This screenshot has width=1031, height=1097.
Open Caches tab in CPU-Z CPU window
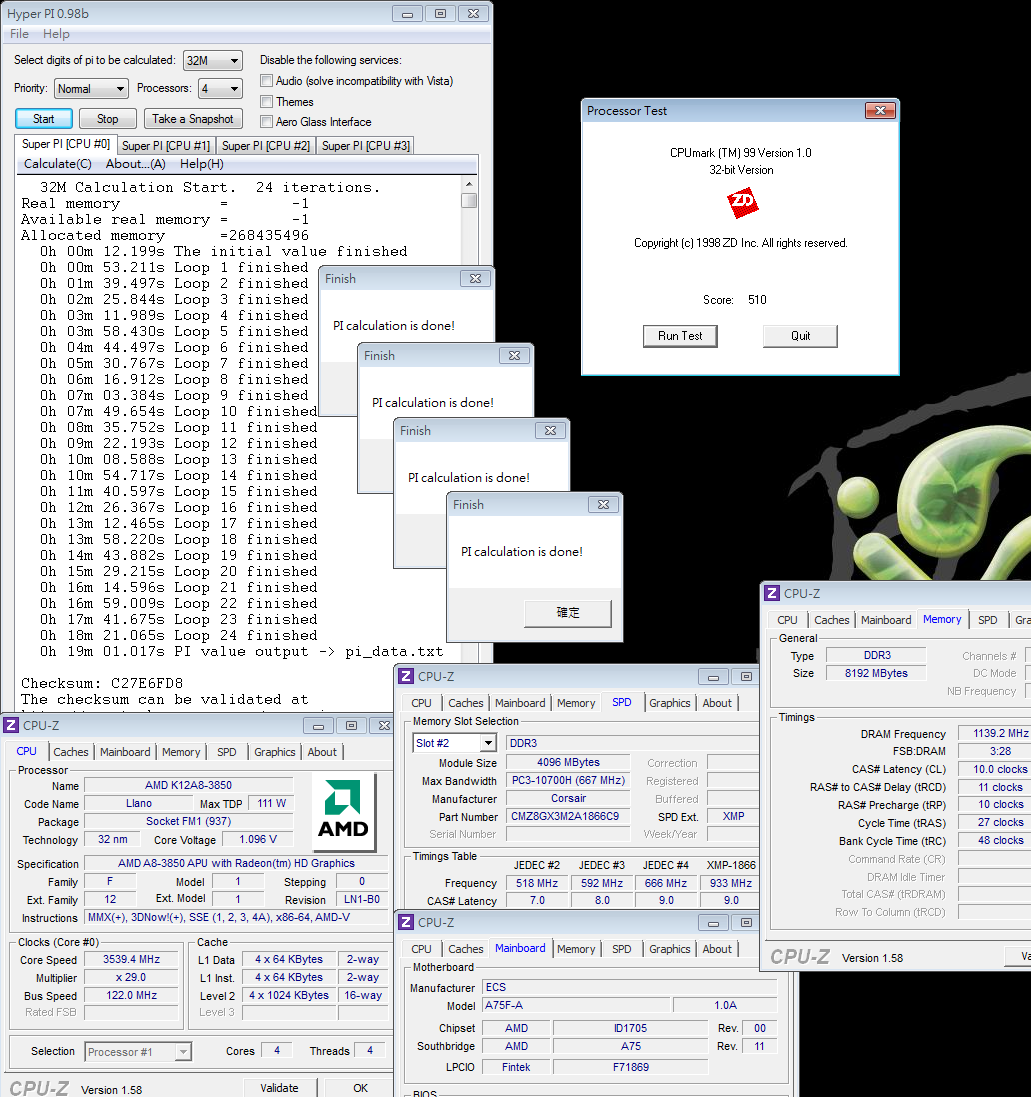click(x=71, y=752)
